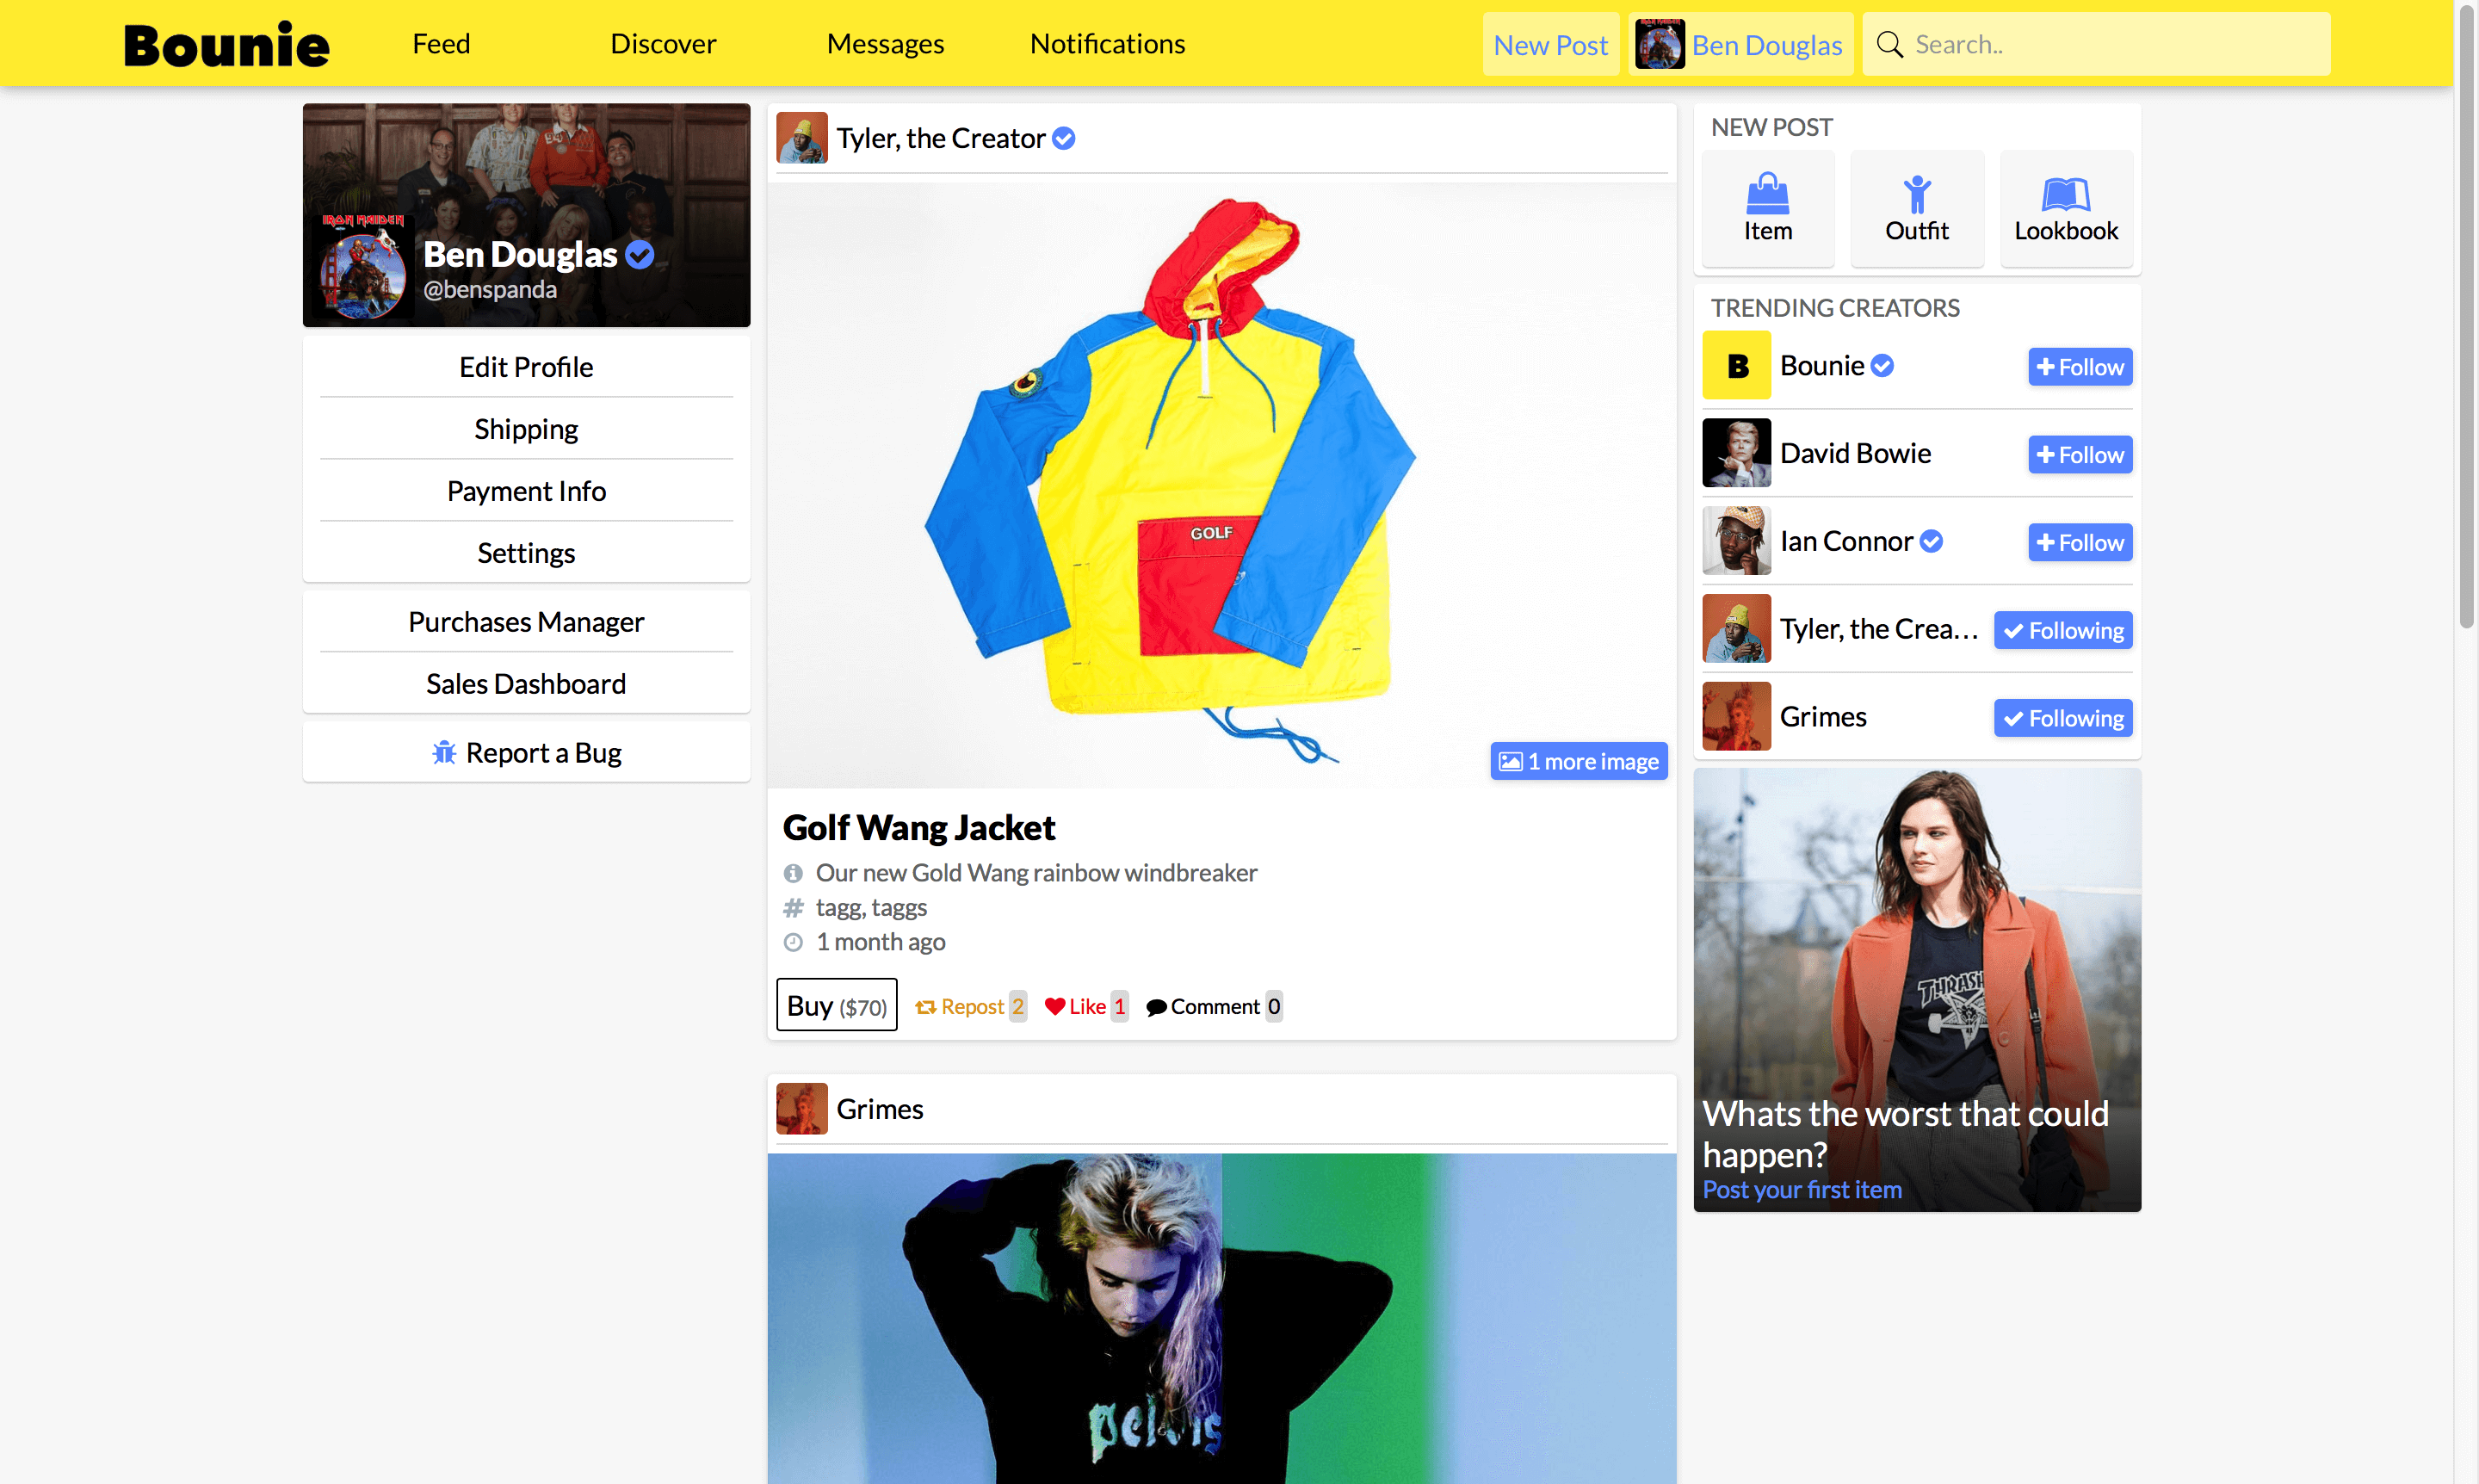The width and height of the screenshot is (2479, 1484).
Task: Click the Item shopping bag icon
Action: pyautogui.click(x=1767, y=194)
